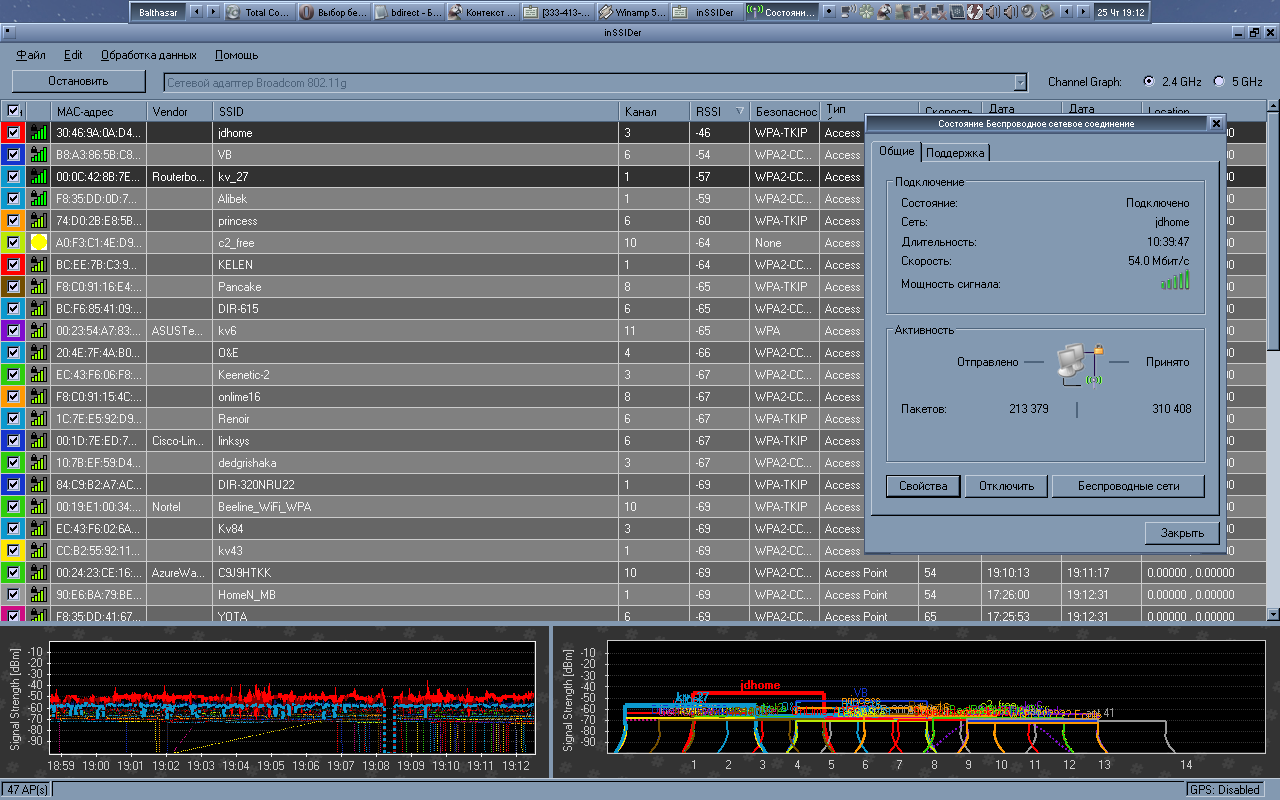Sort by RSSI column header arrow
Screen dimensions: 1280x800
[740, 111]
